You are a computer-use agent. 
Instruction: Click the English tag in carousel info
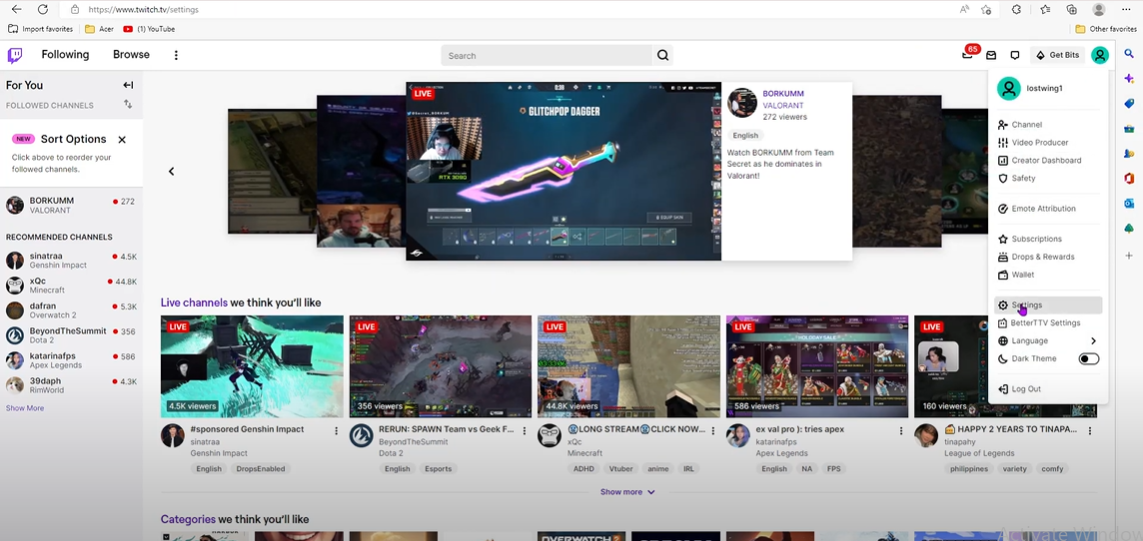(x=745, y=136)
